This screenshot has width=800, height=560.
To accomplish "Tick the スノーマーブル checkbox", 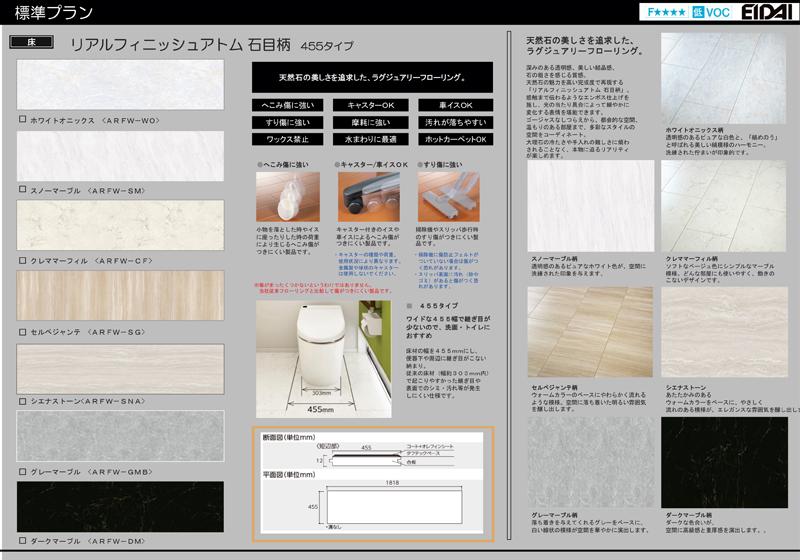I will (x=22, y=189).
